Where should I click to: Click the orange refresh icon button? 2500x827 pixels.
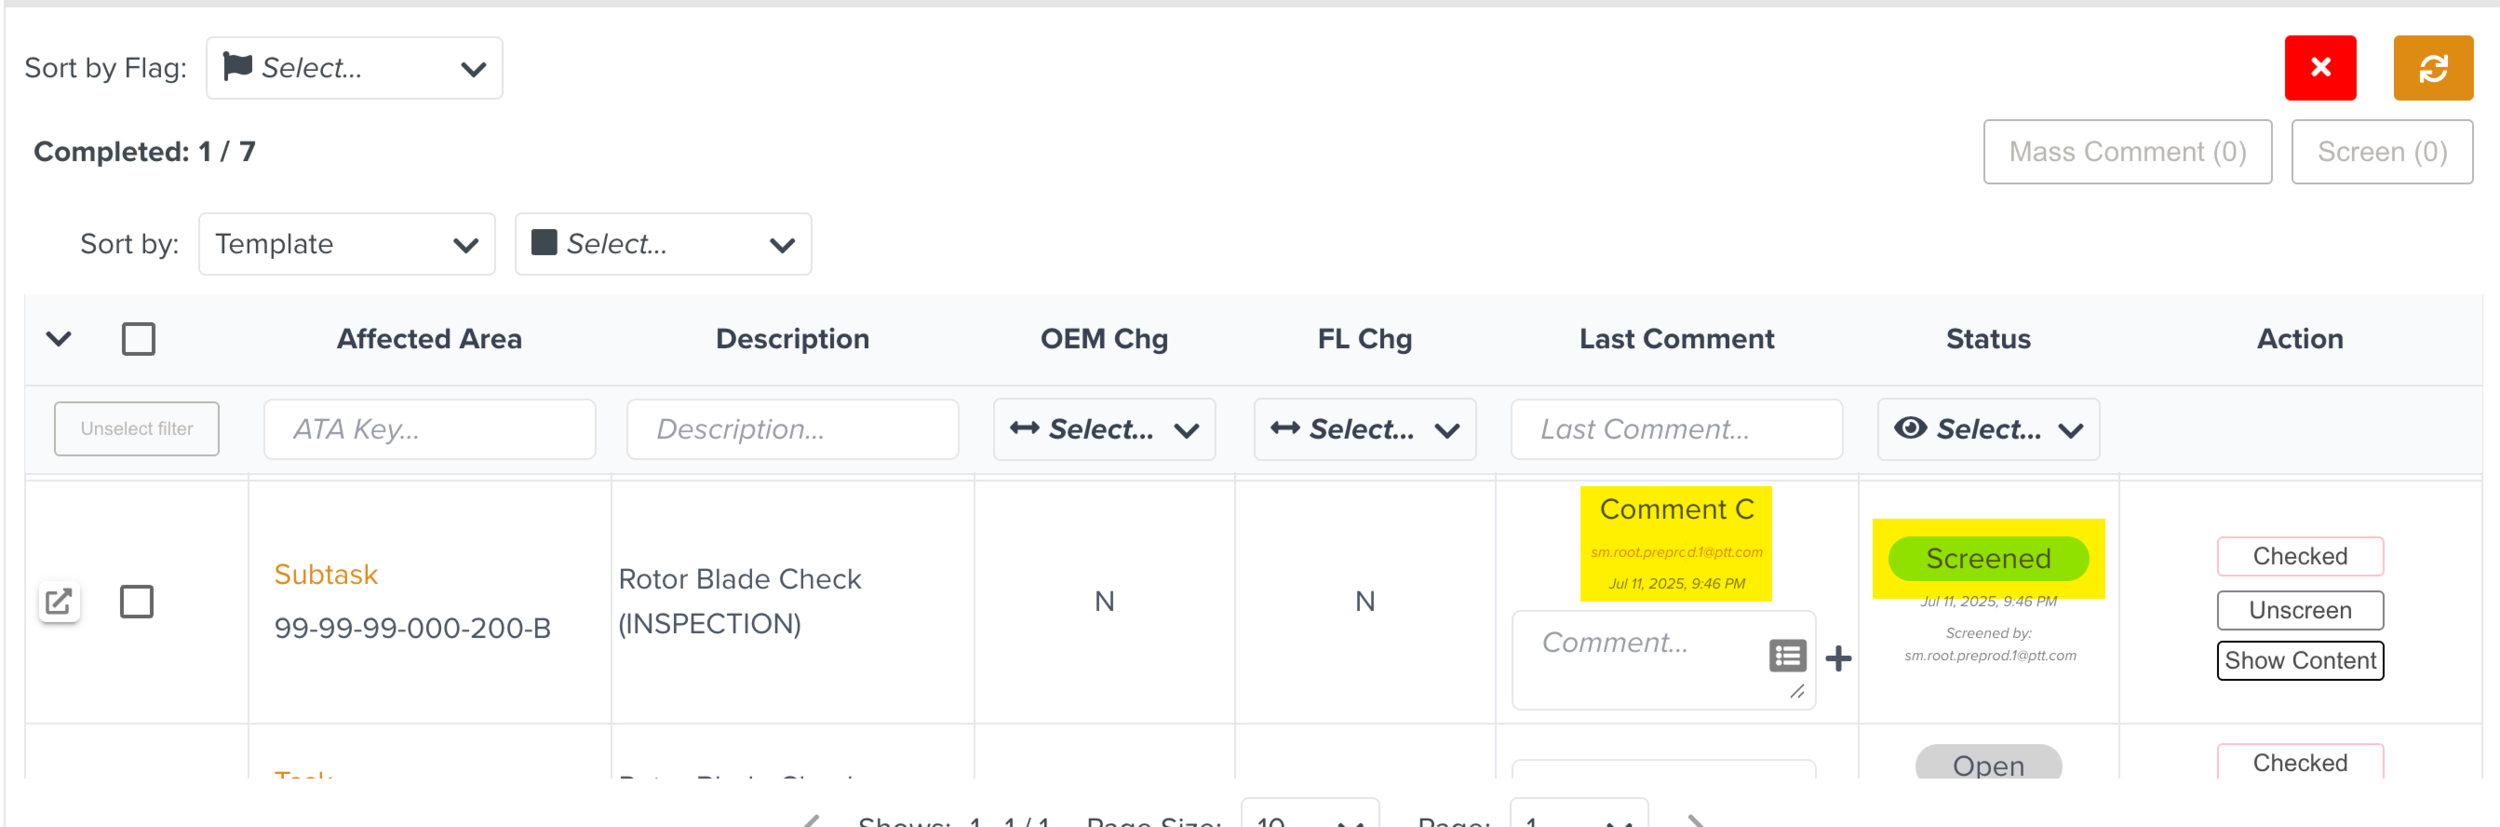point(2432,68)
